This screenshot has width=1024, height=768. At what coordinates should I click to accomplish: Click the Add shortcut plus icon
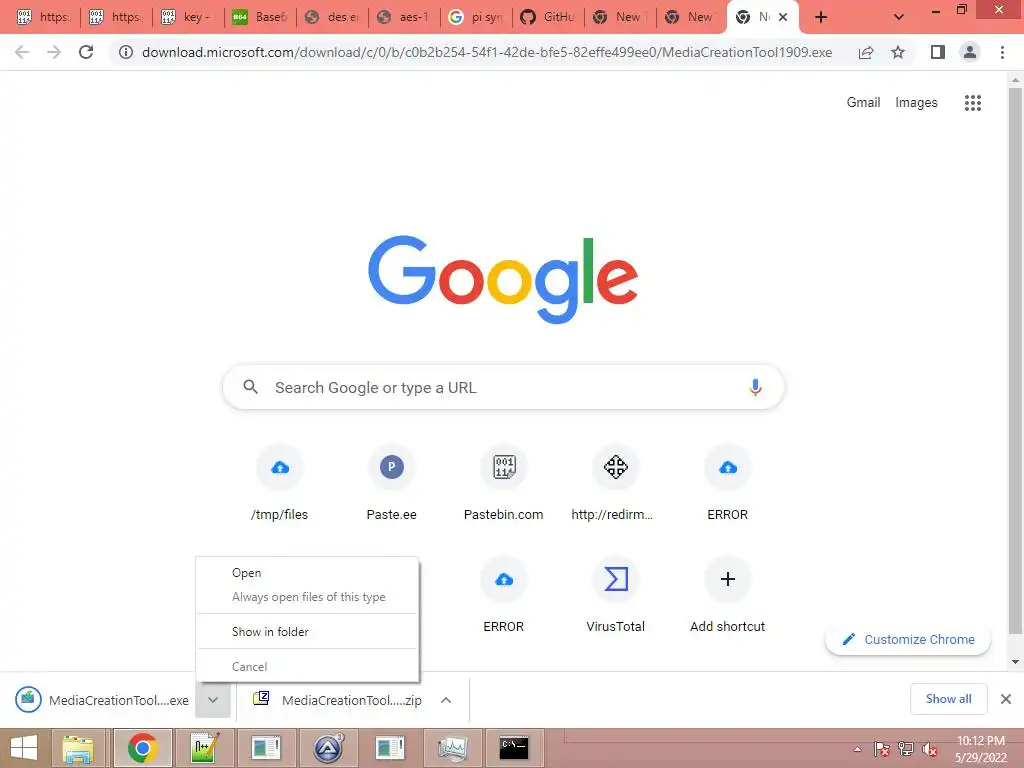(x=728, y=579)
